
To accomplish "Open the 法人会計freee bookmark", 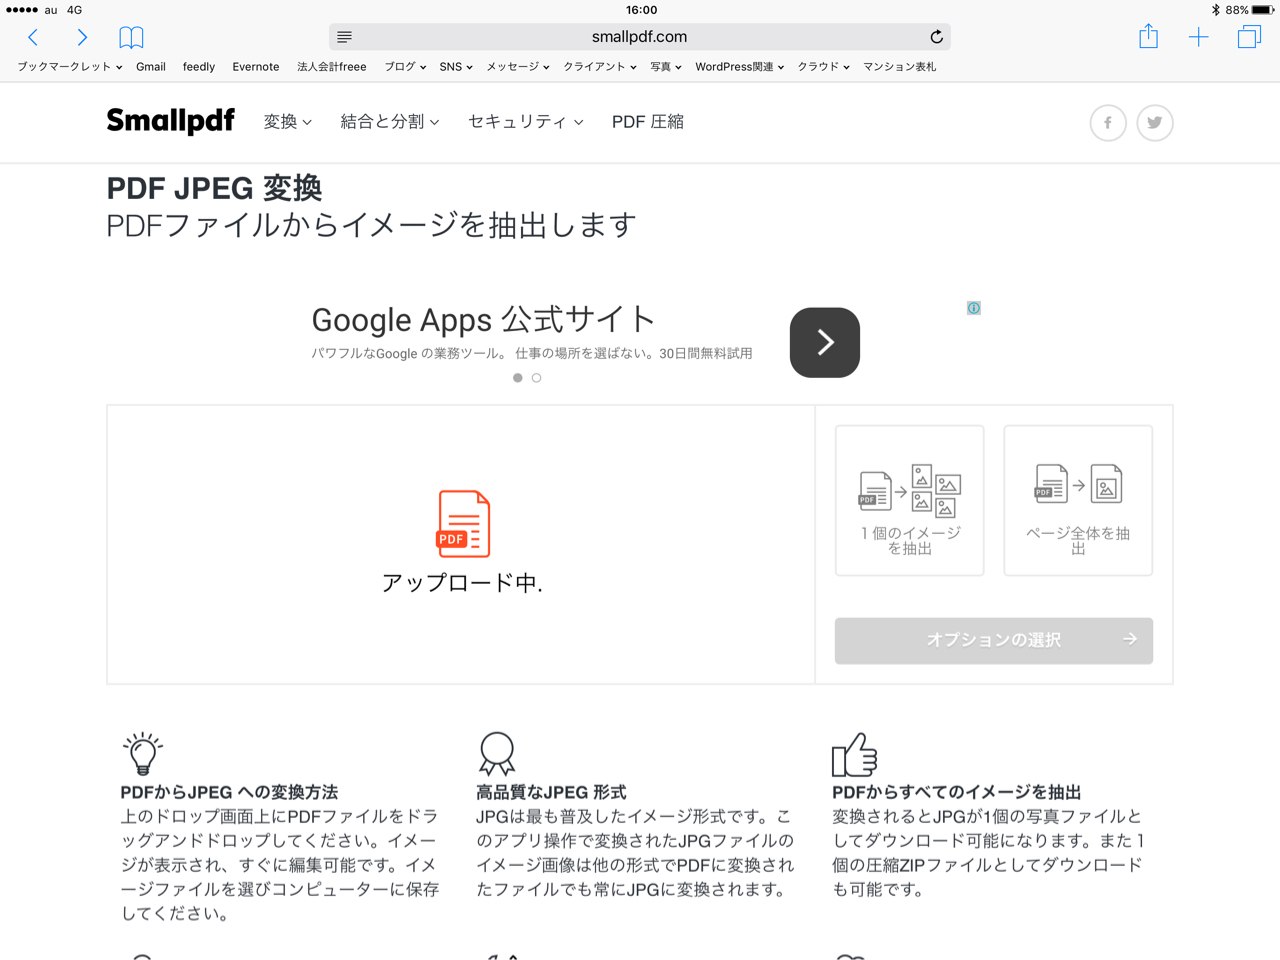I will [332, 67].
